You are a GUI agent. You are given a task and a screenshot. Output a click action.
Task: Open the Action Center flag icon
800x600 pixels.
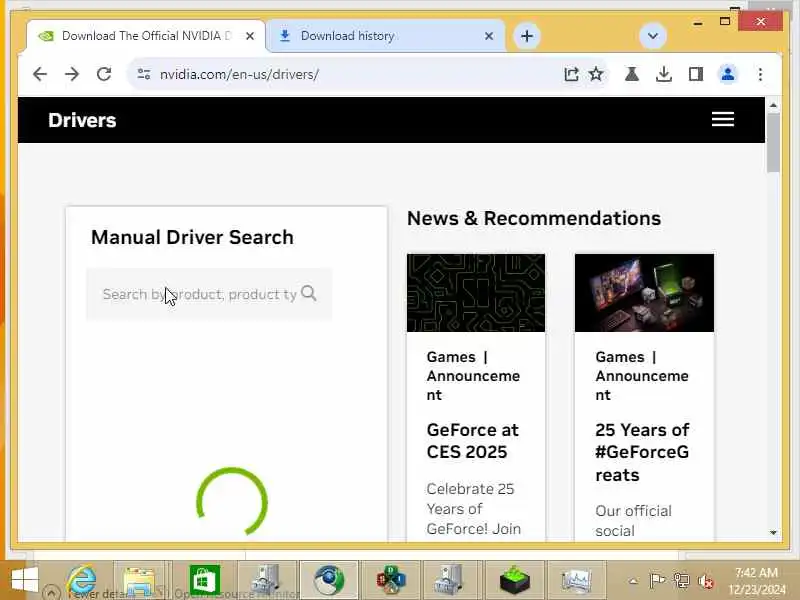point(657,581)
